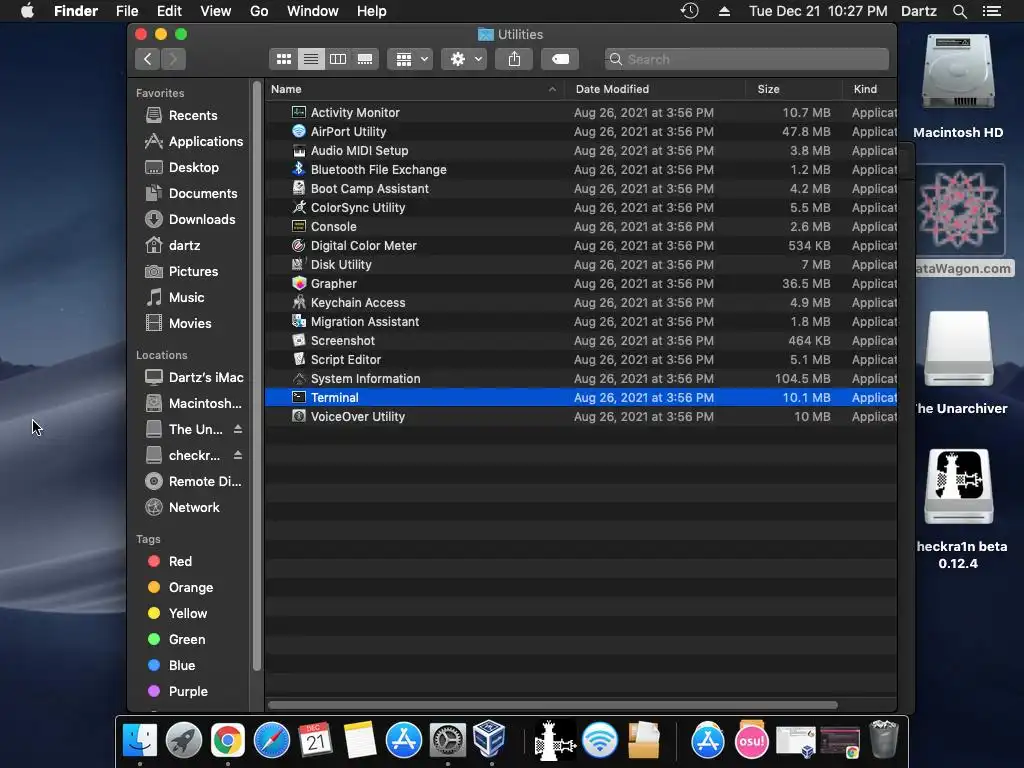Open Trash in the Dock

coord(884,740)
